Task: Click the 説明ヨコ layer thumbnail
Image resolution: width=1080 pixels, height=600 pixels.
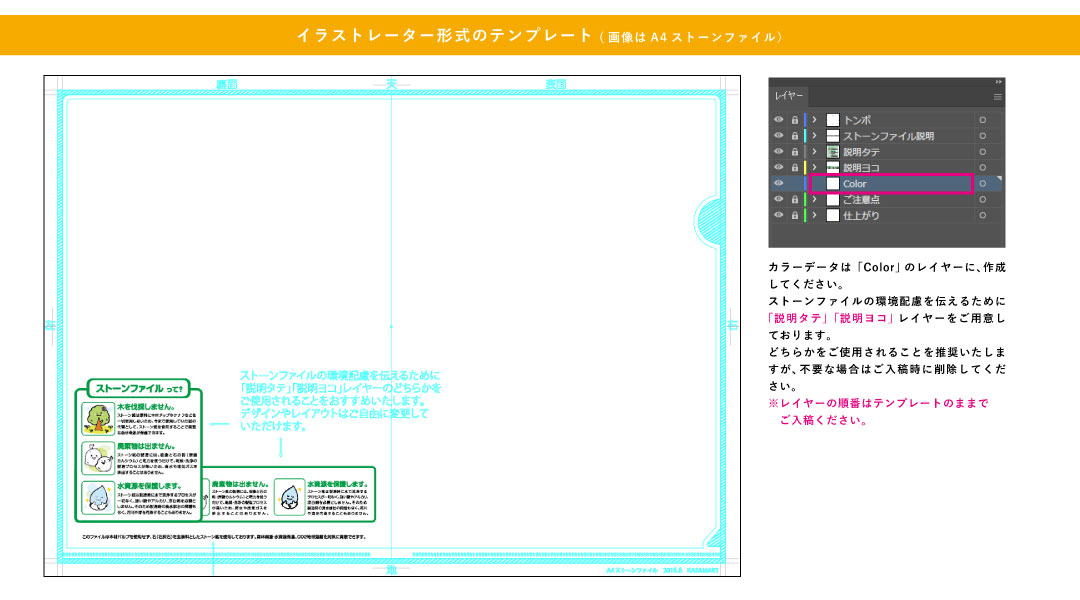Action: pyautogui.click(x=832, y=168)
